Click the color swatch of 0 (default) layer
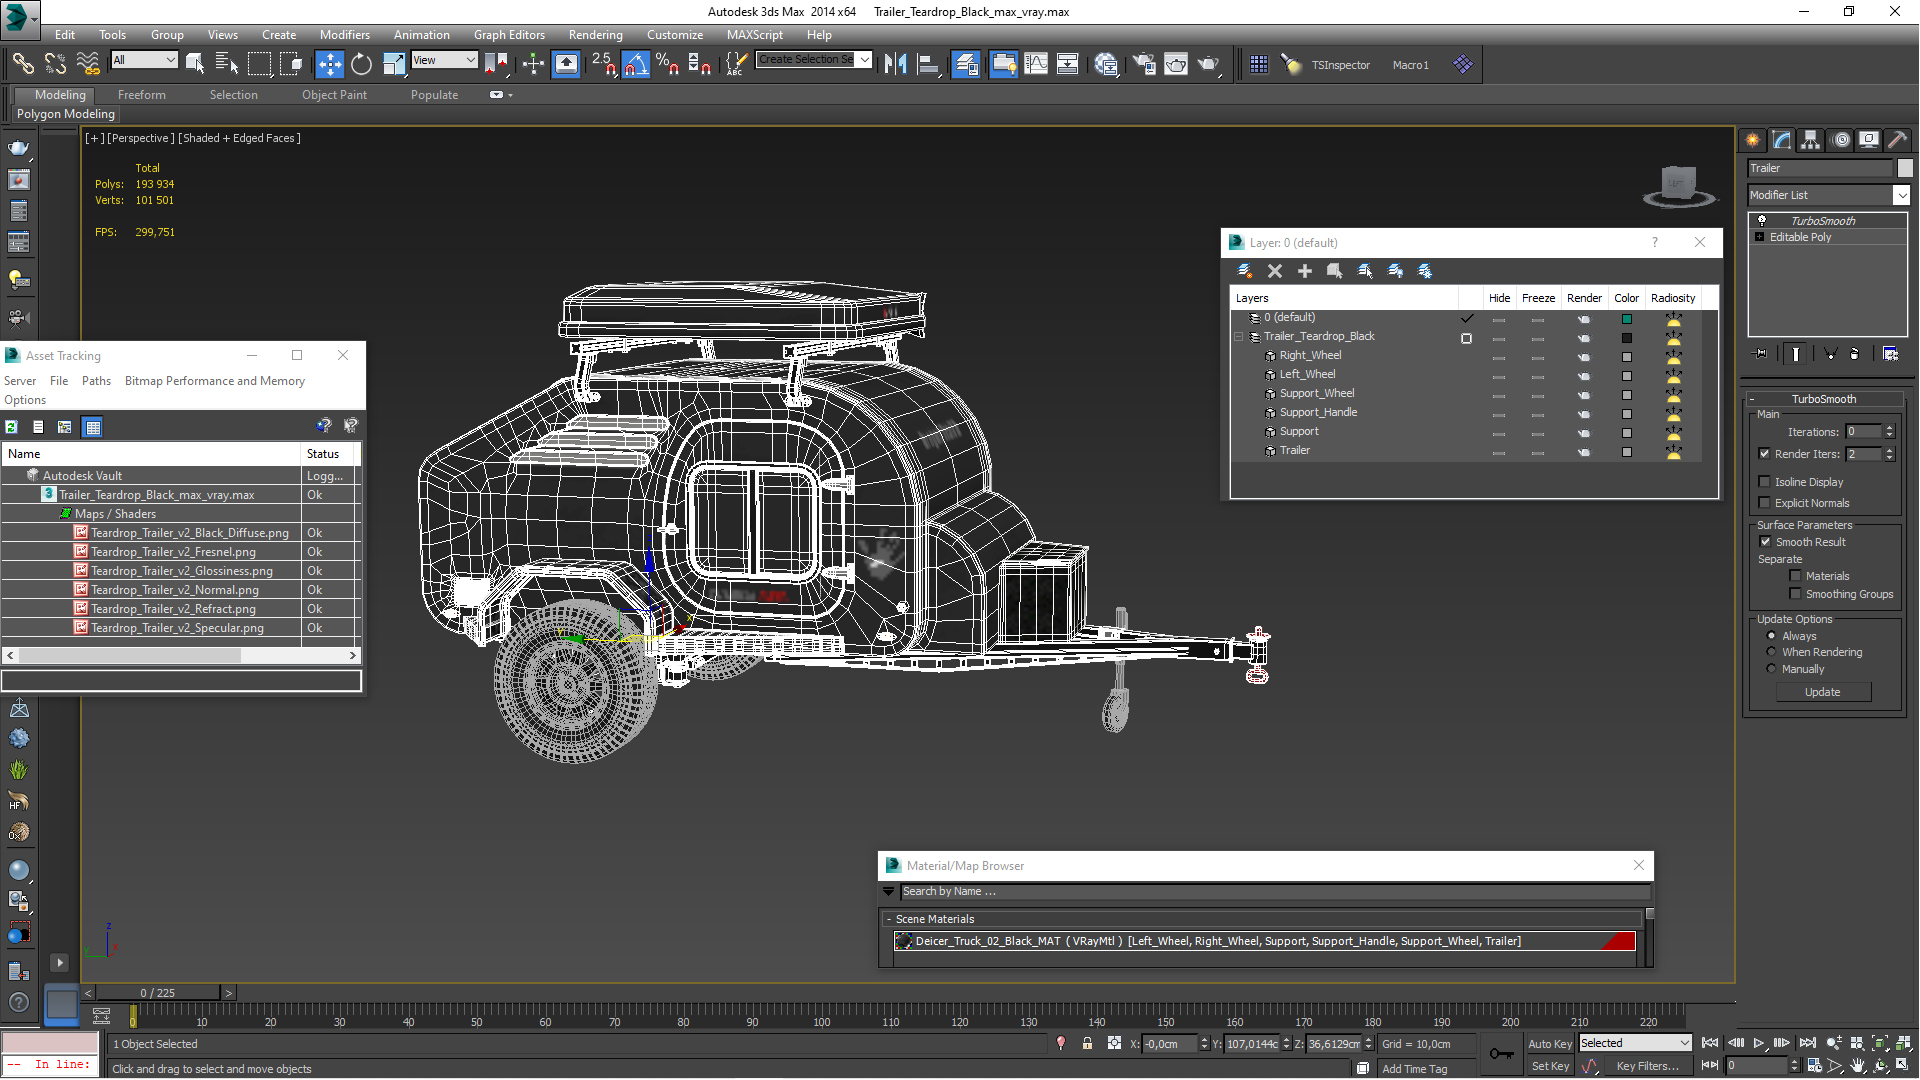 coord(1627,319)
